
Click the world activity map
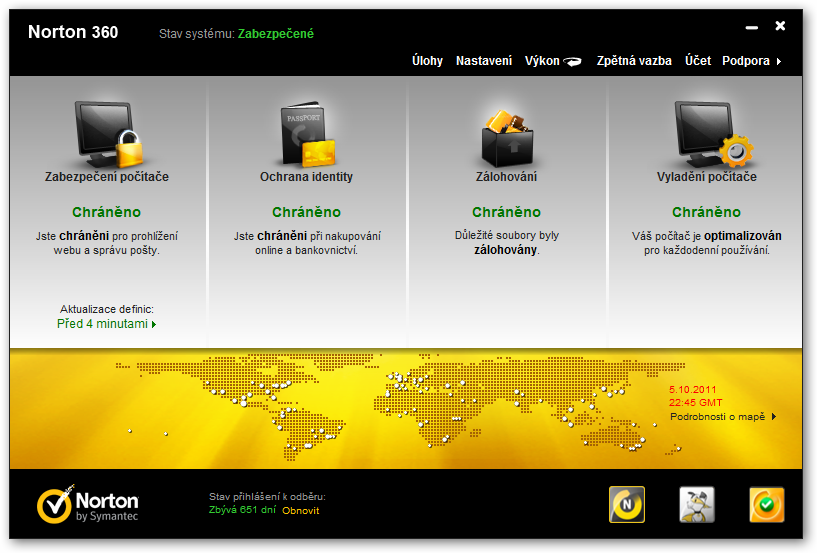(x=400, y=408)
